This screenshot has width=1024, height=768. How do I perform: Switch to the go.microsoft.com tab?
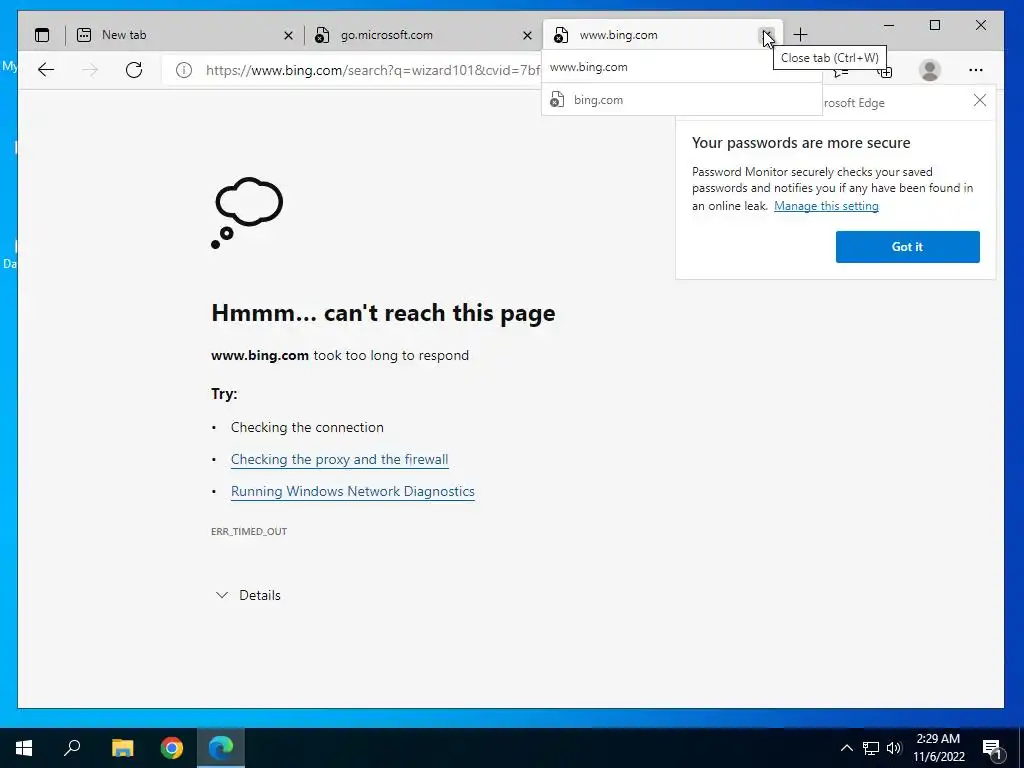pyautogui.click(x=418, y=35)
